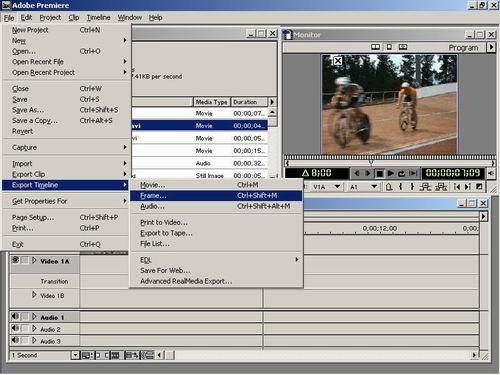Click the Mark In bracket icon
The width and height of the screenshot is (500, 375).
tap(400, 187)
